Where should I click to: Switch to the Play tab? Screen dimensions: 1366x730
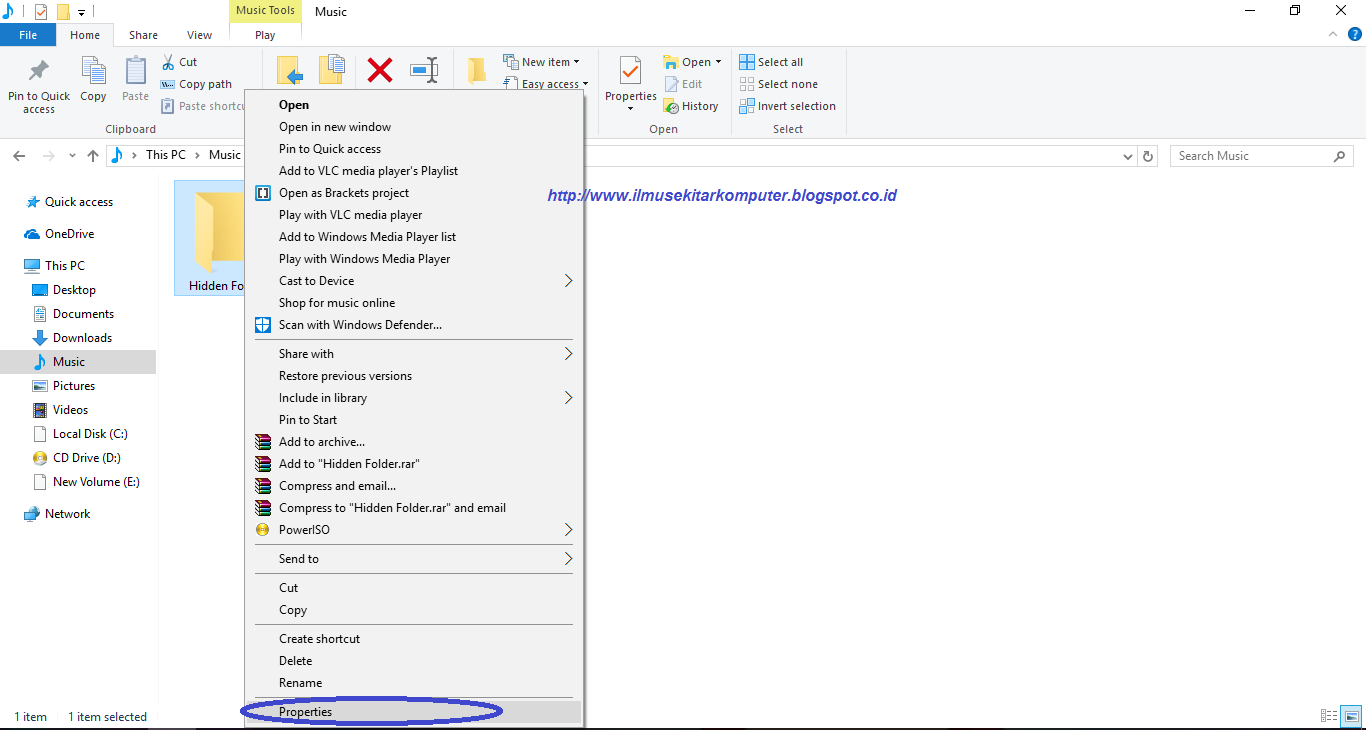(x=265, y=35)
